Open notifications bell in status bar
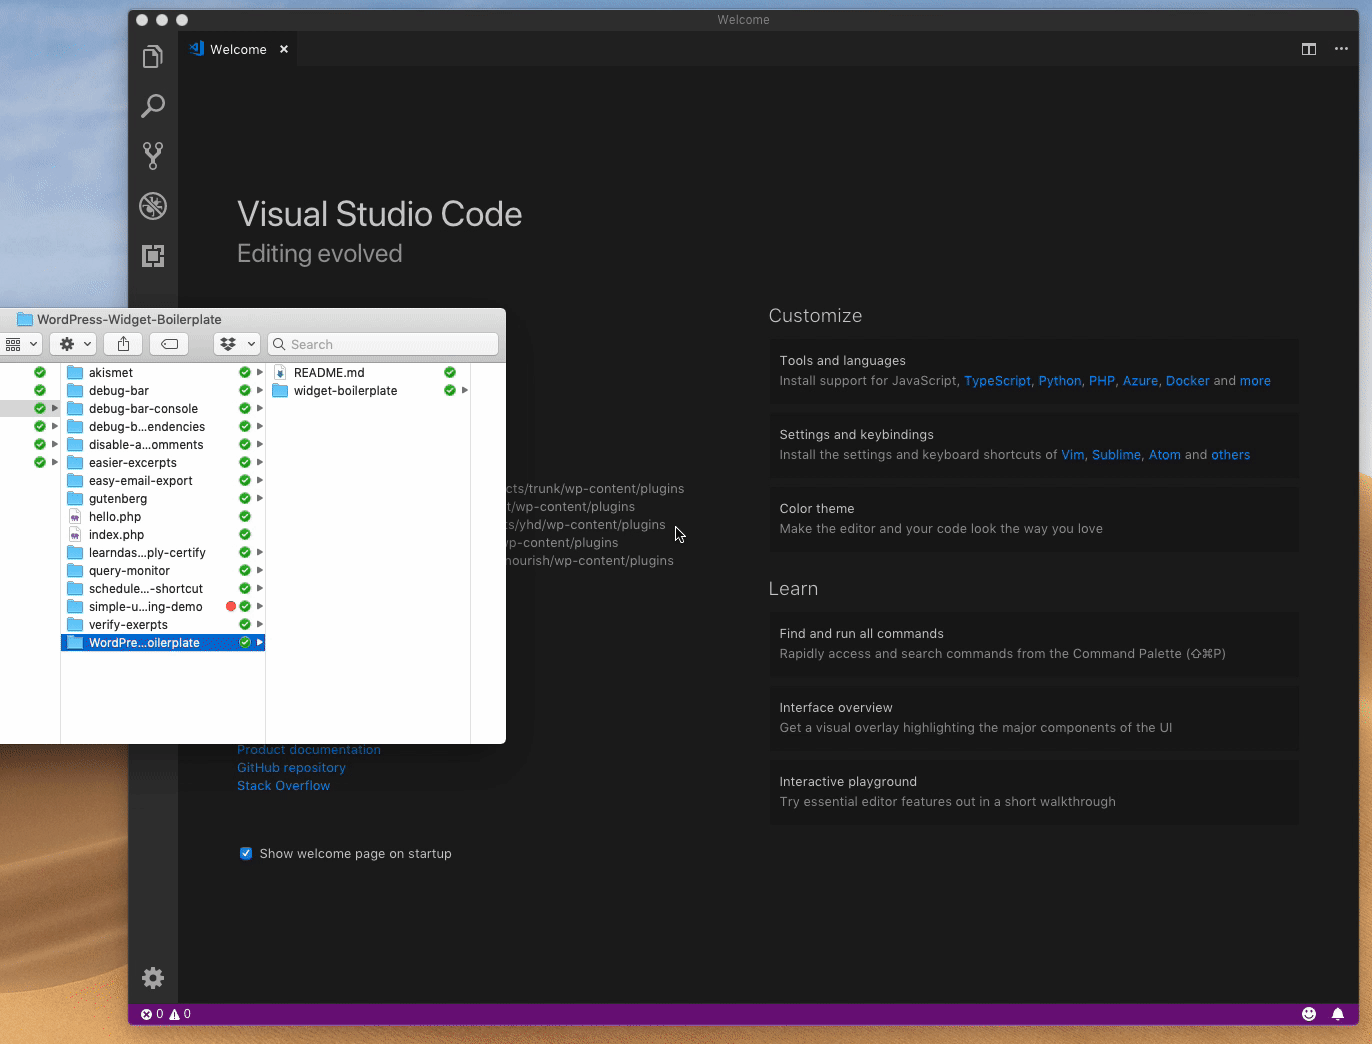Image resolution: width=1372 pixels, height=1044 pixels. [1338, 1014]
